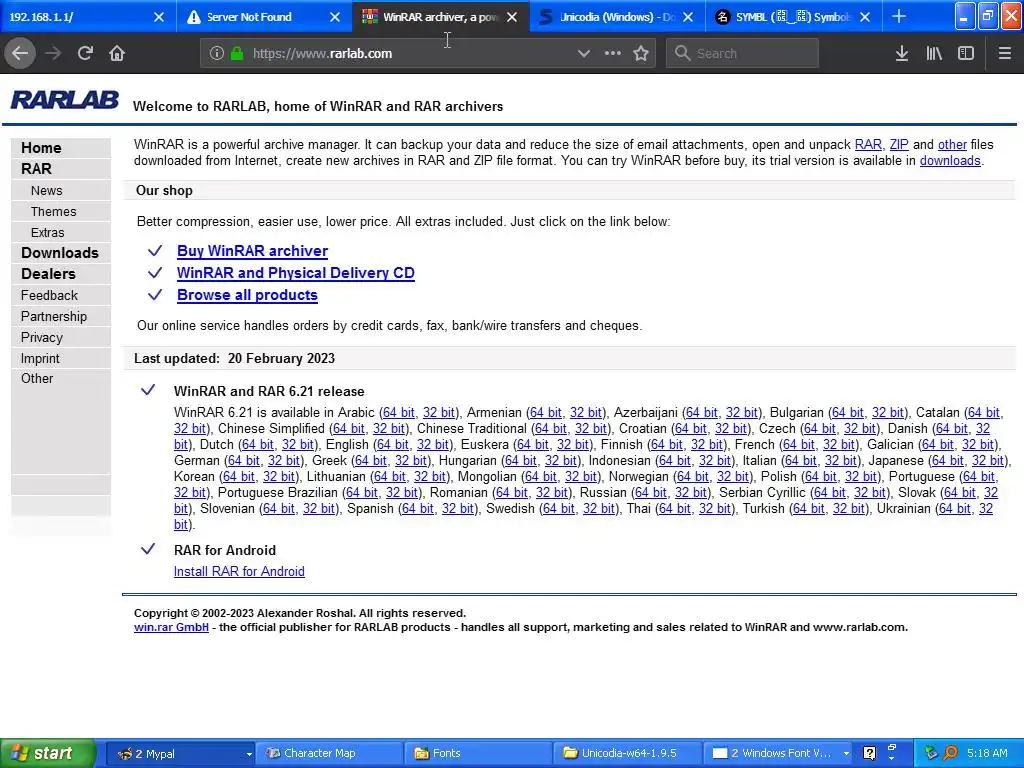1024x768 pixels.
Task: Open the help question mark tray icon
Action: tap(869, 753)
